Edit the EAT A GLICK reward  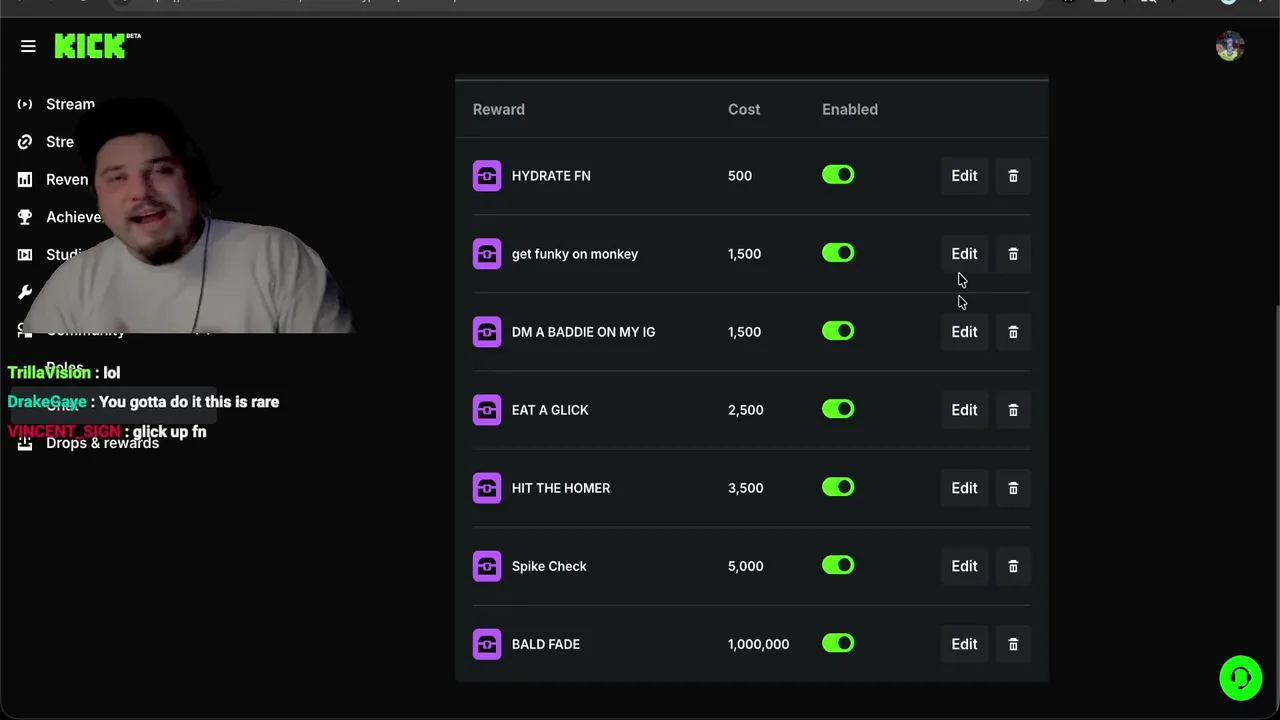[x=964, y=410]
